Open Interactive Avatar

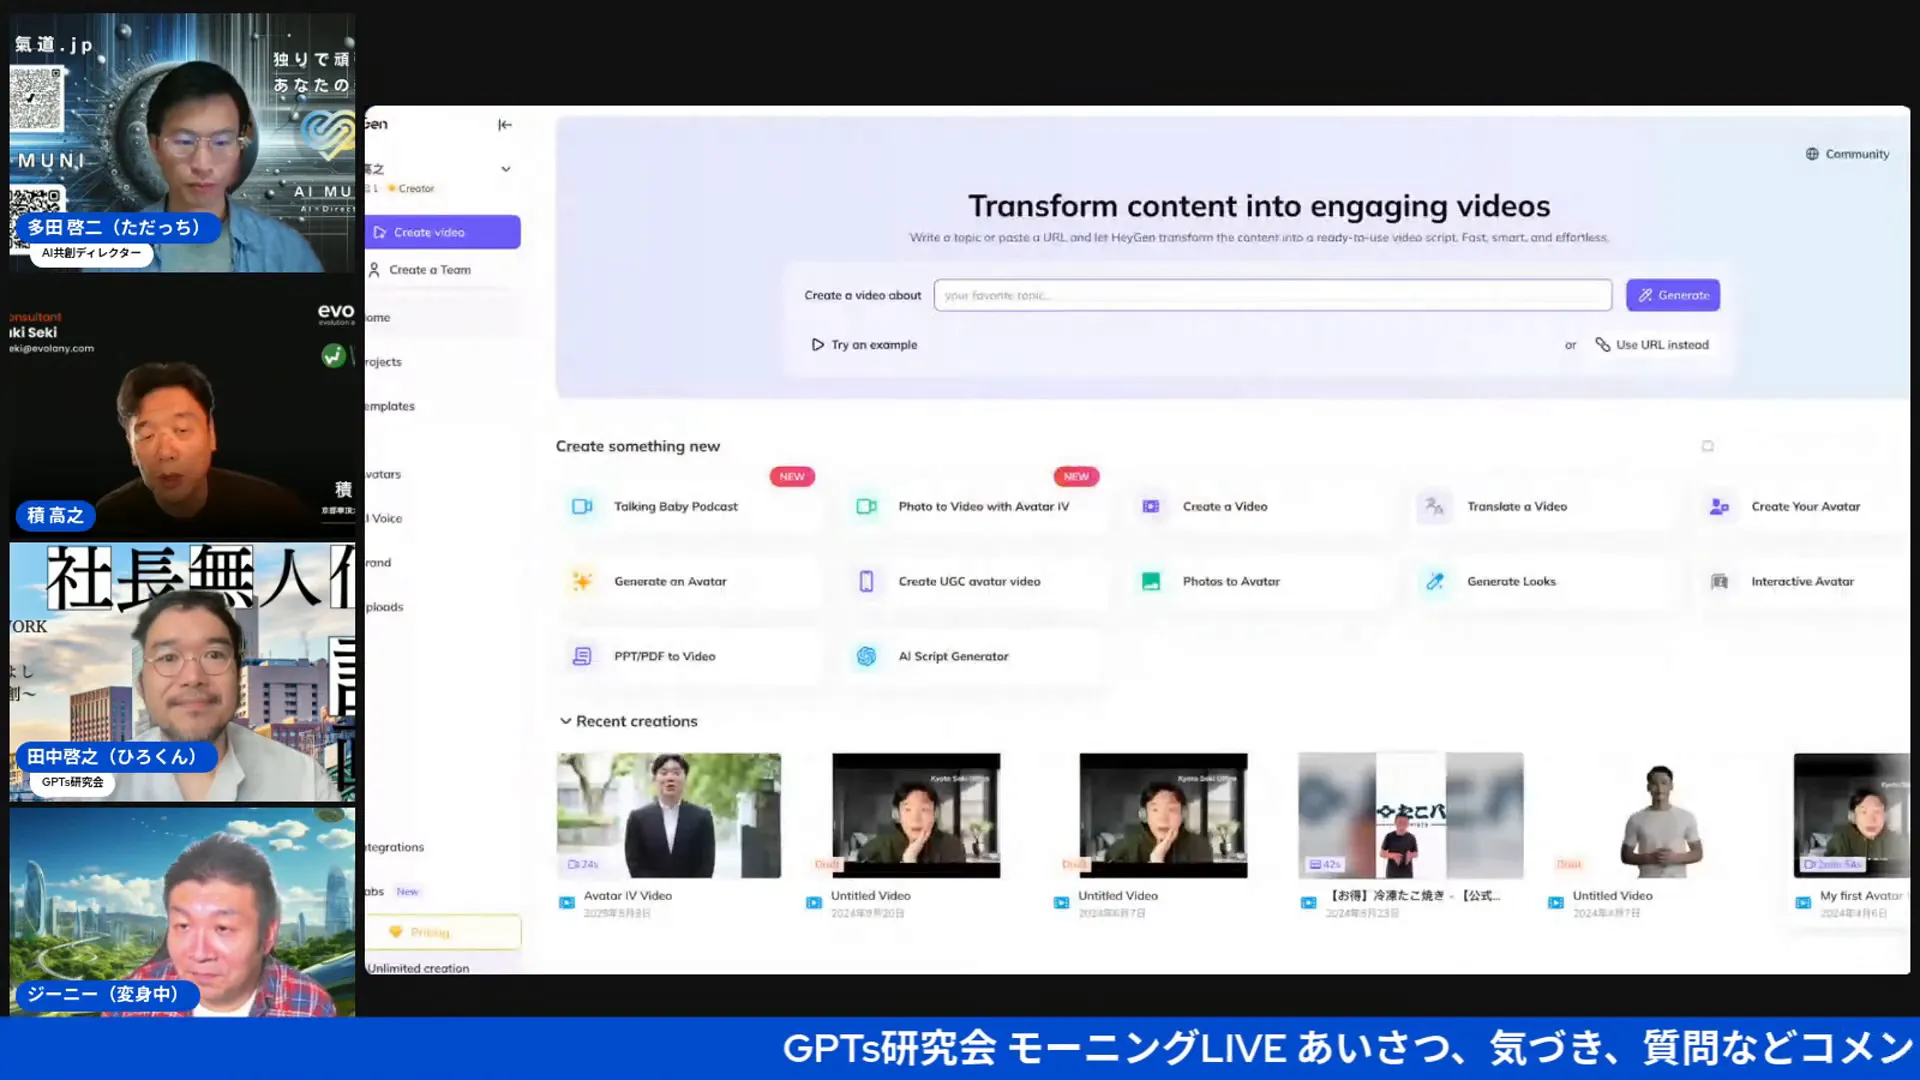click(x=1803, y=582)
